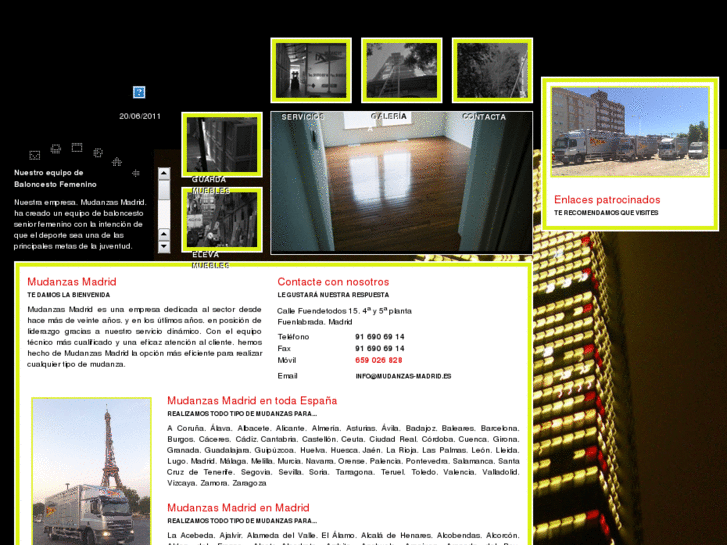
Task: Click the news scrollbar top up arrow
Action: (x=164, y=173)
